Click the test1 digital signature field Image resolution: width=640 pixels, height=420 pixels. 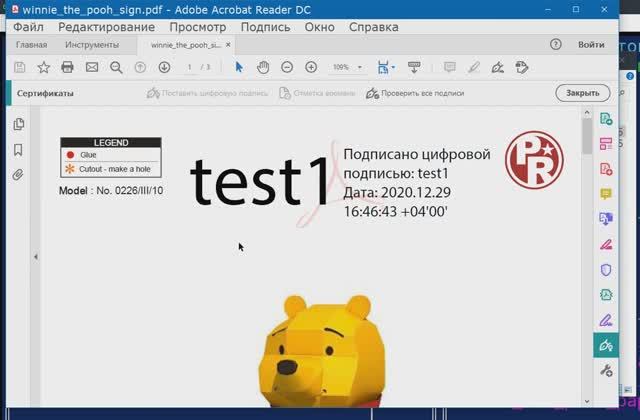340,183
